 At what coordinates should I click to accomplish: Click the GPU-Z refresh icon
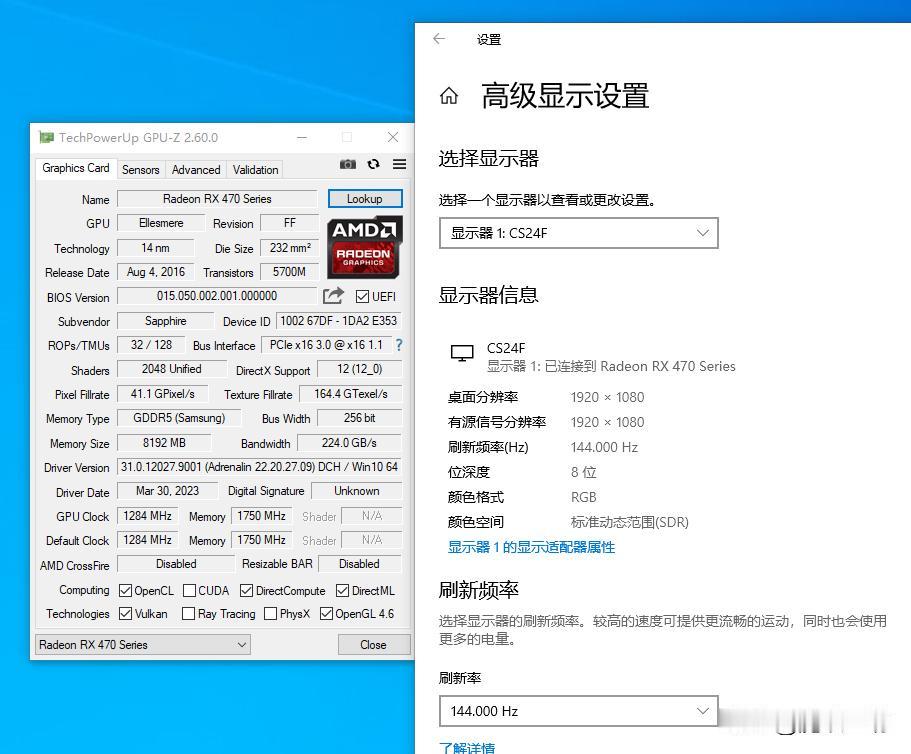pyautogui.click(x=374, y=164)
